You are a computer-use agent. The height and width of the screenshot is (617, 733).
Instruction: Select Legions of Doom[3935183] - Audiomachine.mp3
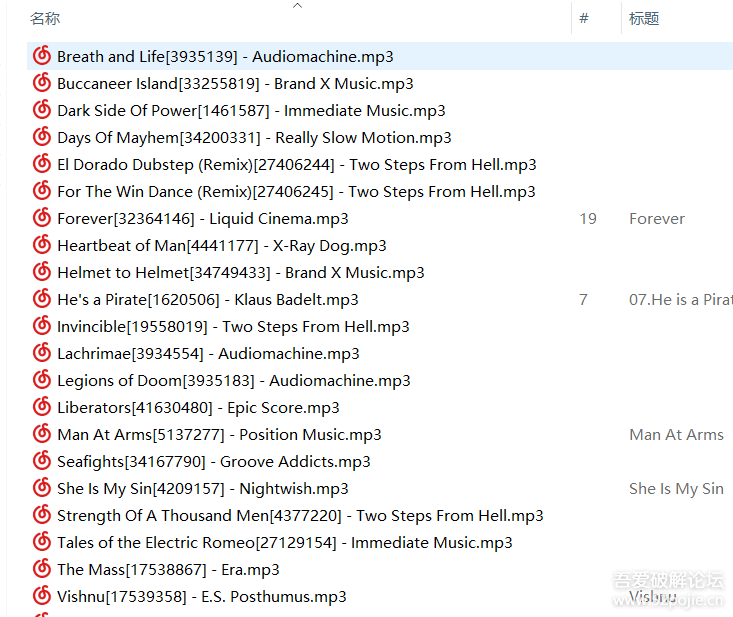click(x=234, y=381)
